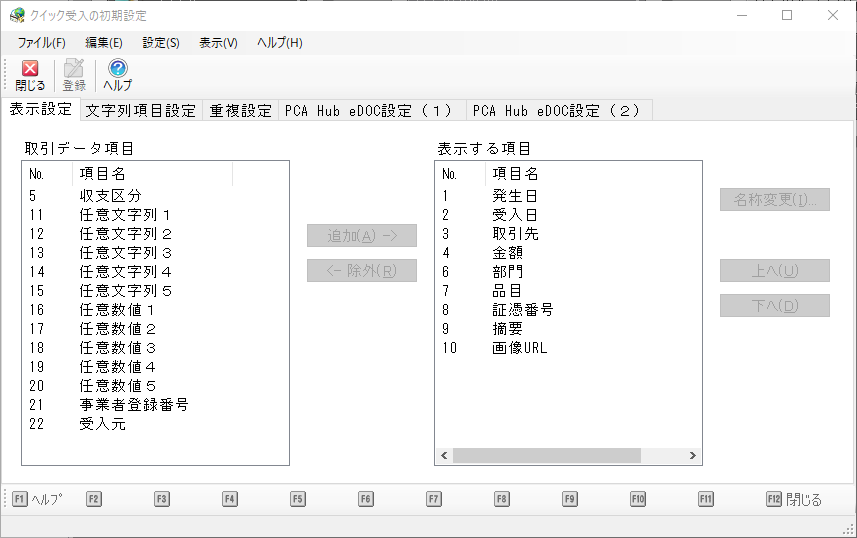
Task: Select 収支区分 row in 取引データ項目
Action: tap(155, 196)
